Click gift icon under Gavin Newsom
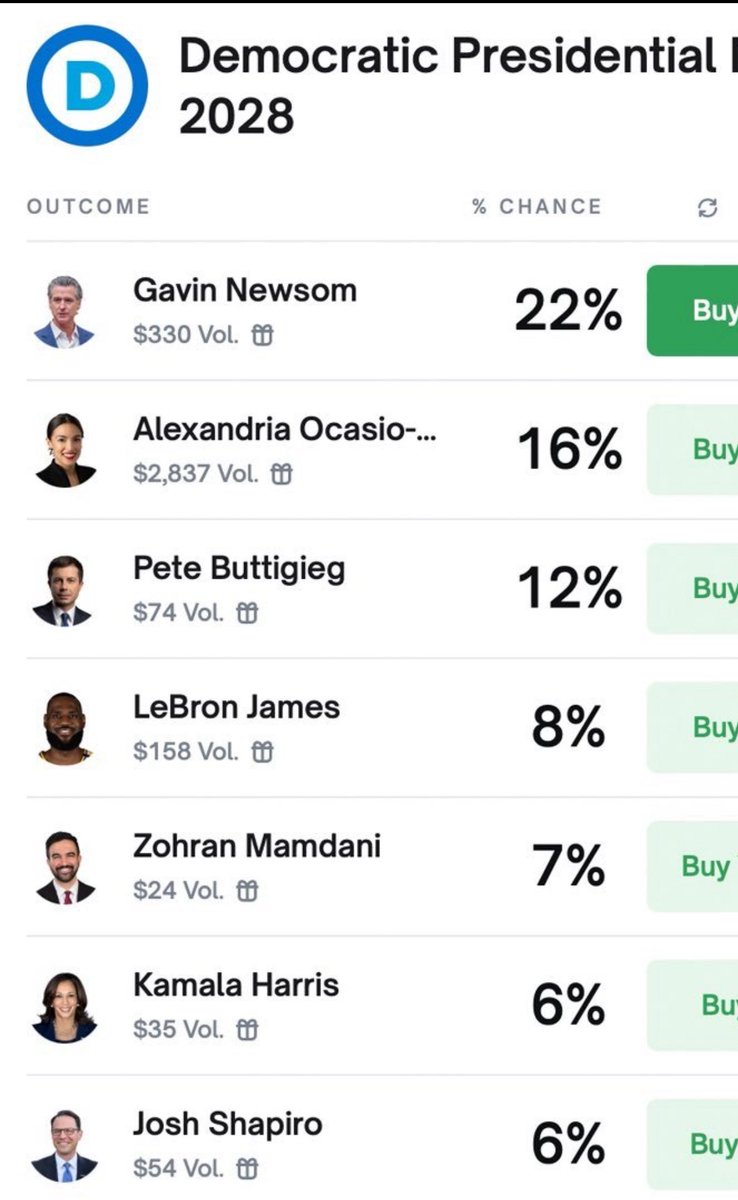 click(x=262, y=335)
